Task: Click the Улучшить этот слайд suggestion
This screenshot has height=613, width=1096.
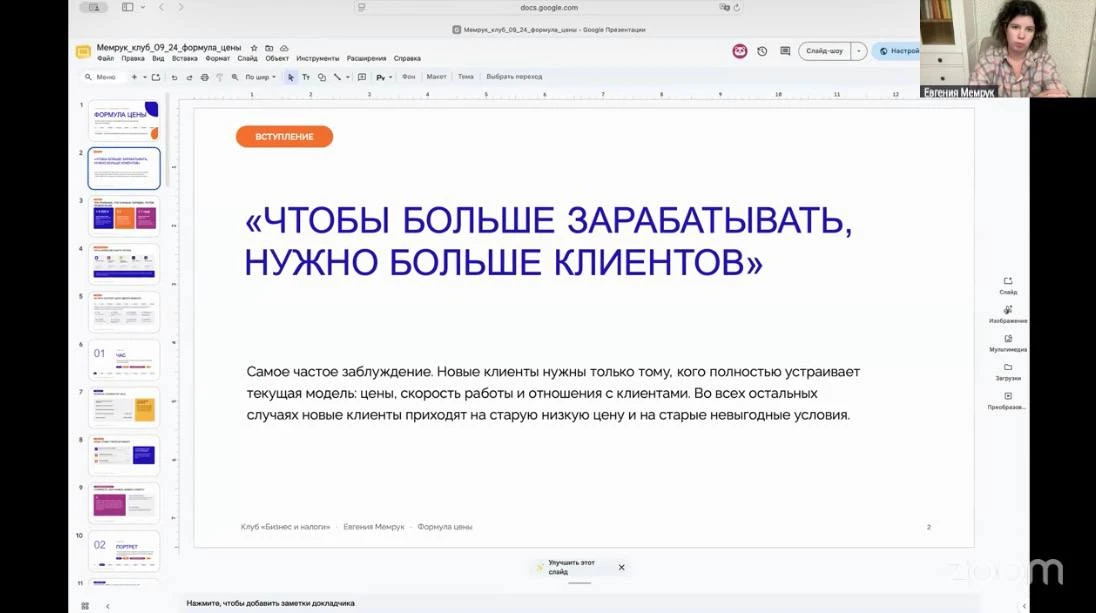Action: (x=570, y=568)
